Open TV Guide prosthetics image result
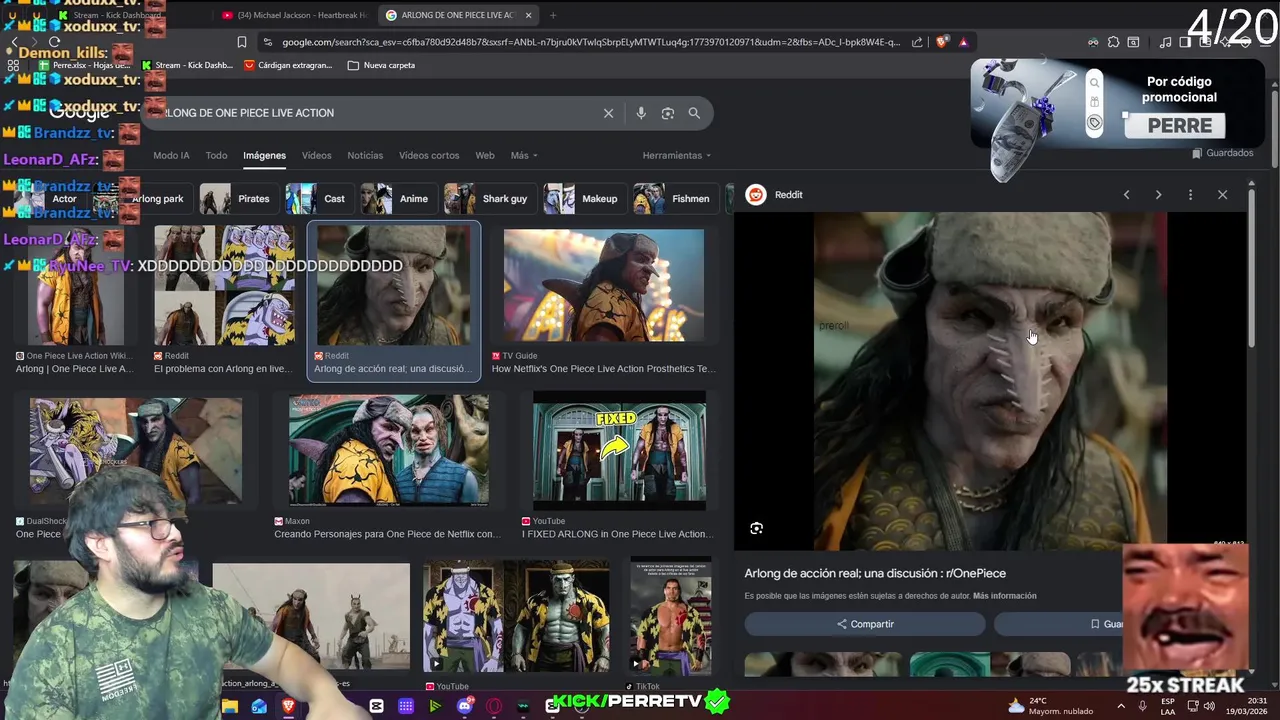1280x720 pixels. (x=604, y=286)
